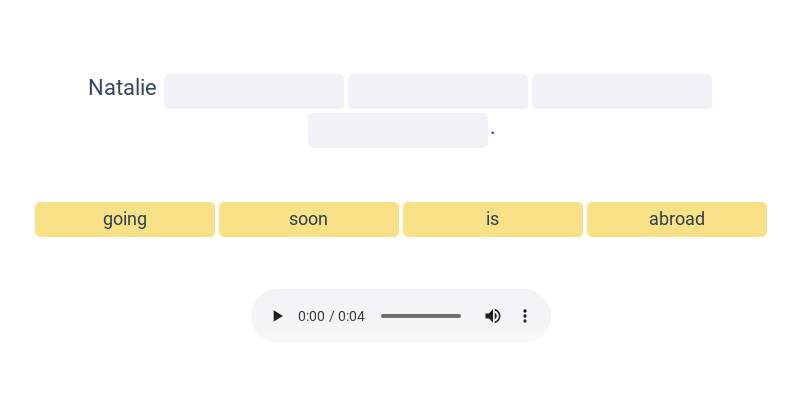Open the audio player's three-dot options menu
800x400 pixels.
525,316
